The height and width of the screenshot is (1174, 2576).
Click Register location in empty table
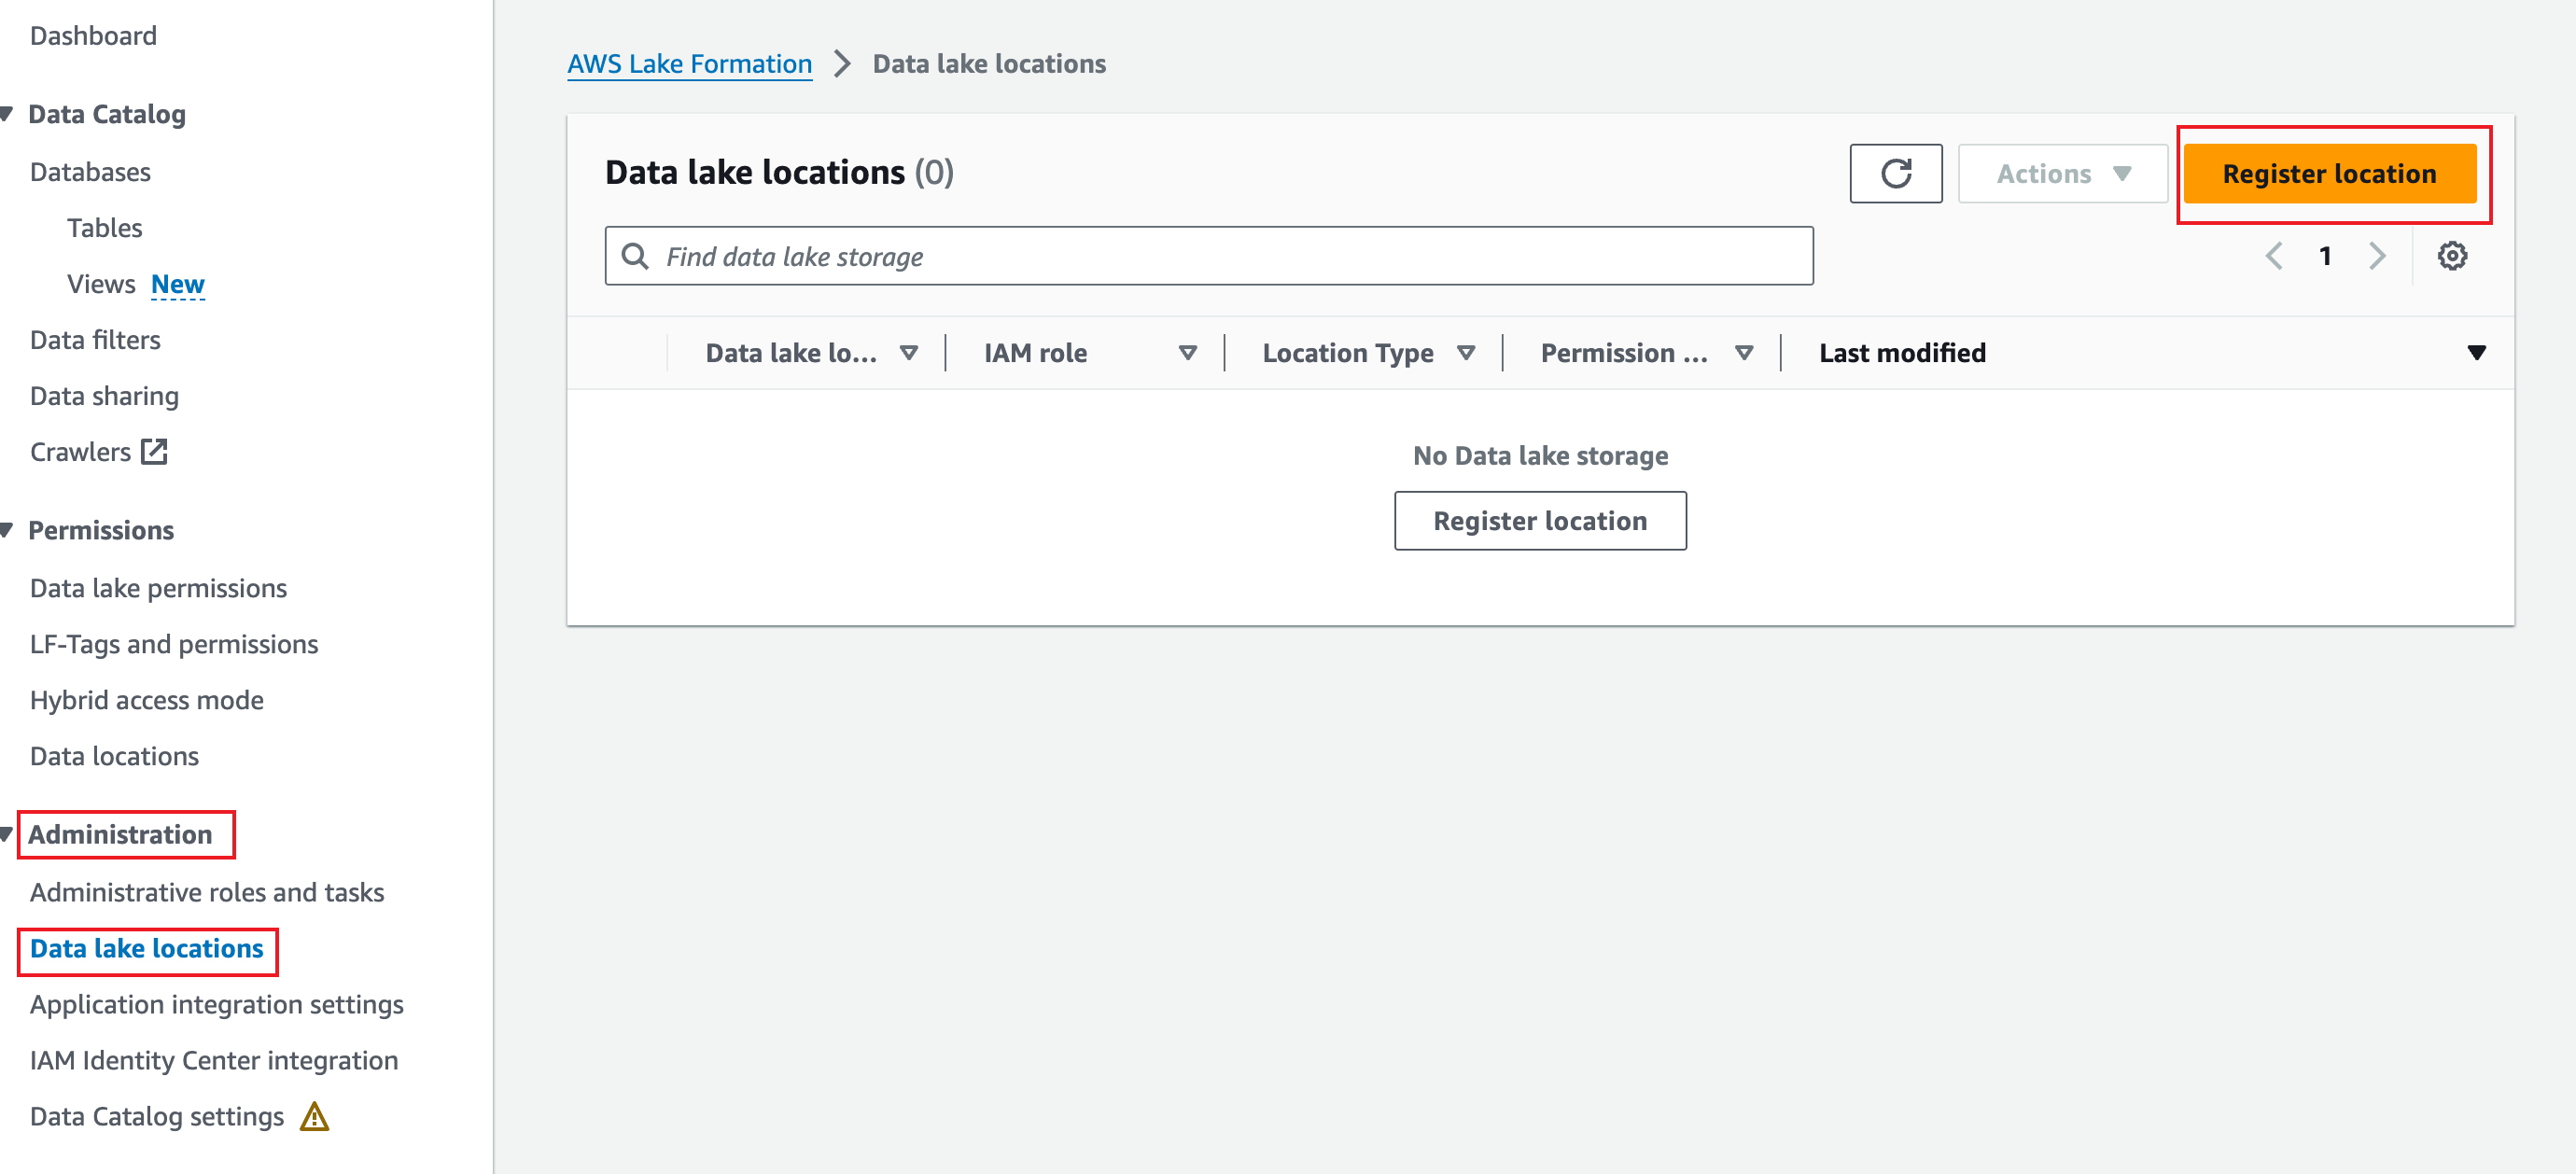[1540, 520]
